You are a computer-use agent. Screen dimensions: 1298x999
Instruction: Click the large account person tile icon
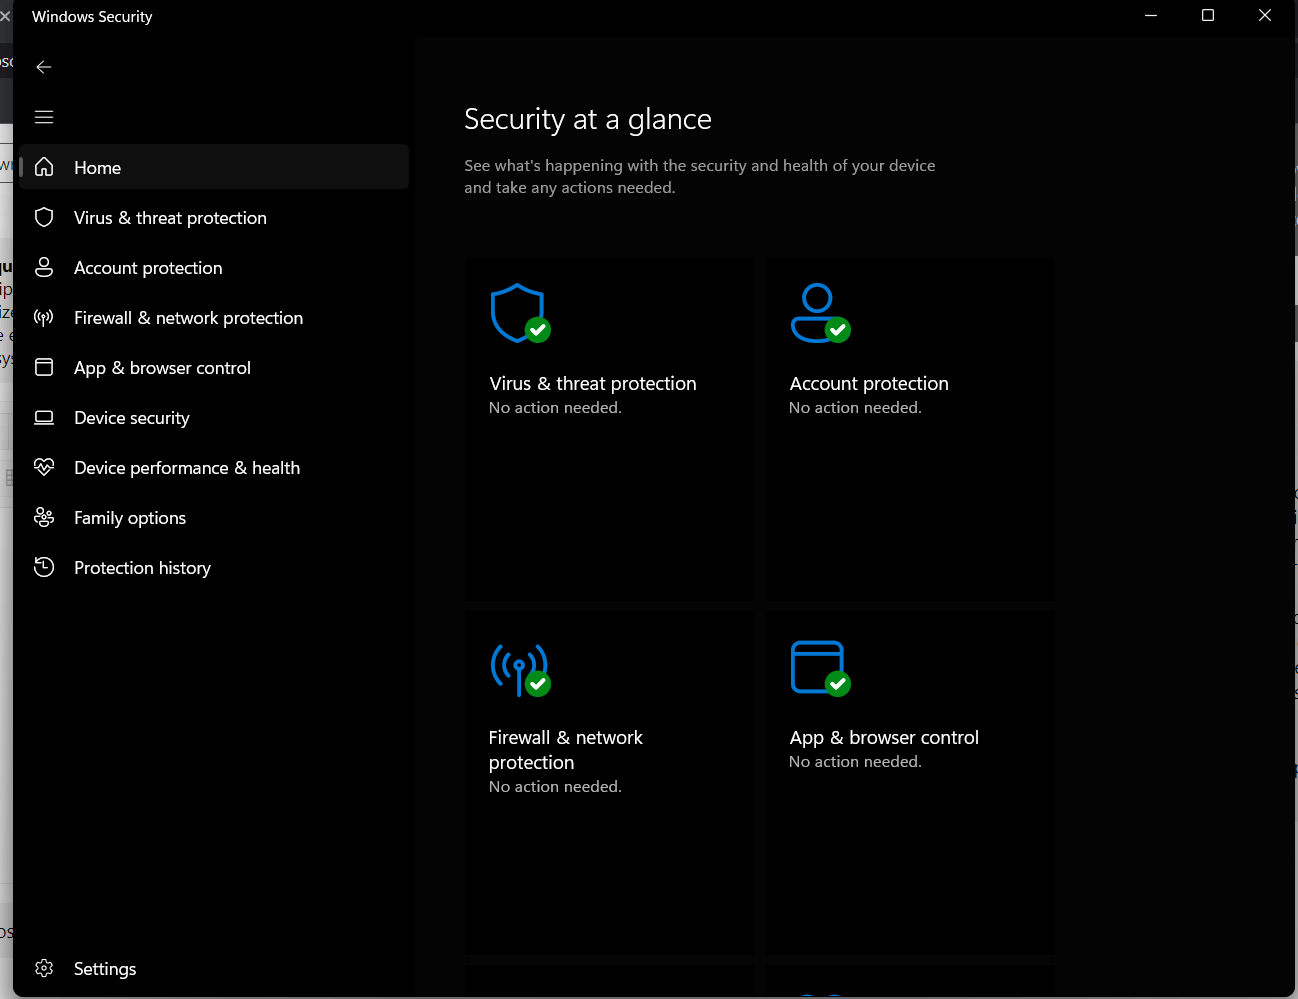point(820,313)
